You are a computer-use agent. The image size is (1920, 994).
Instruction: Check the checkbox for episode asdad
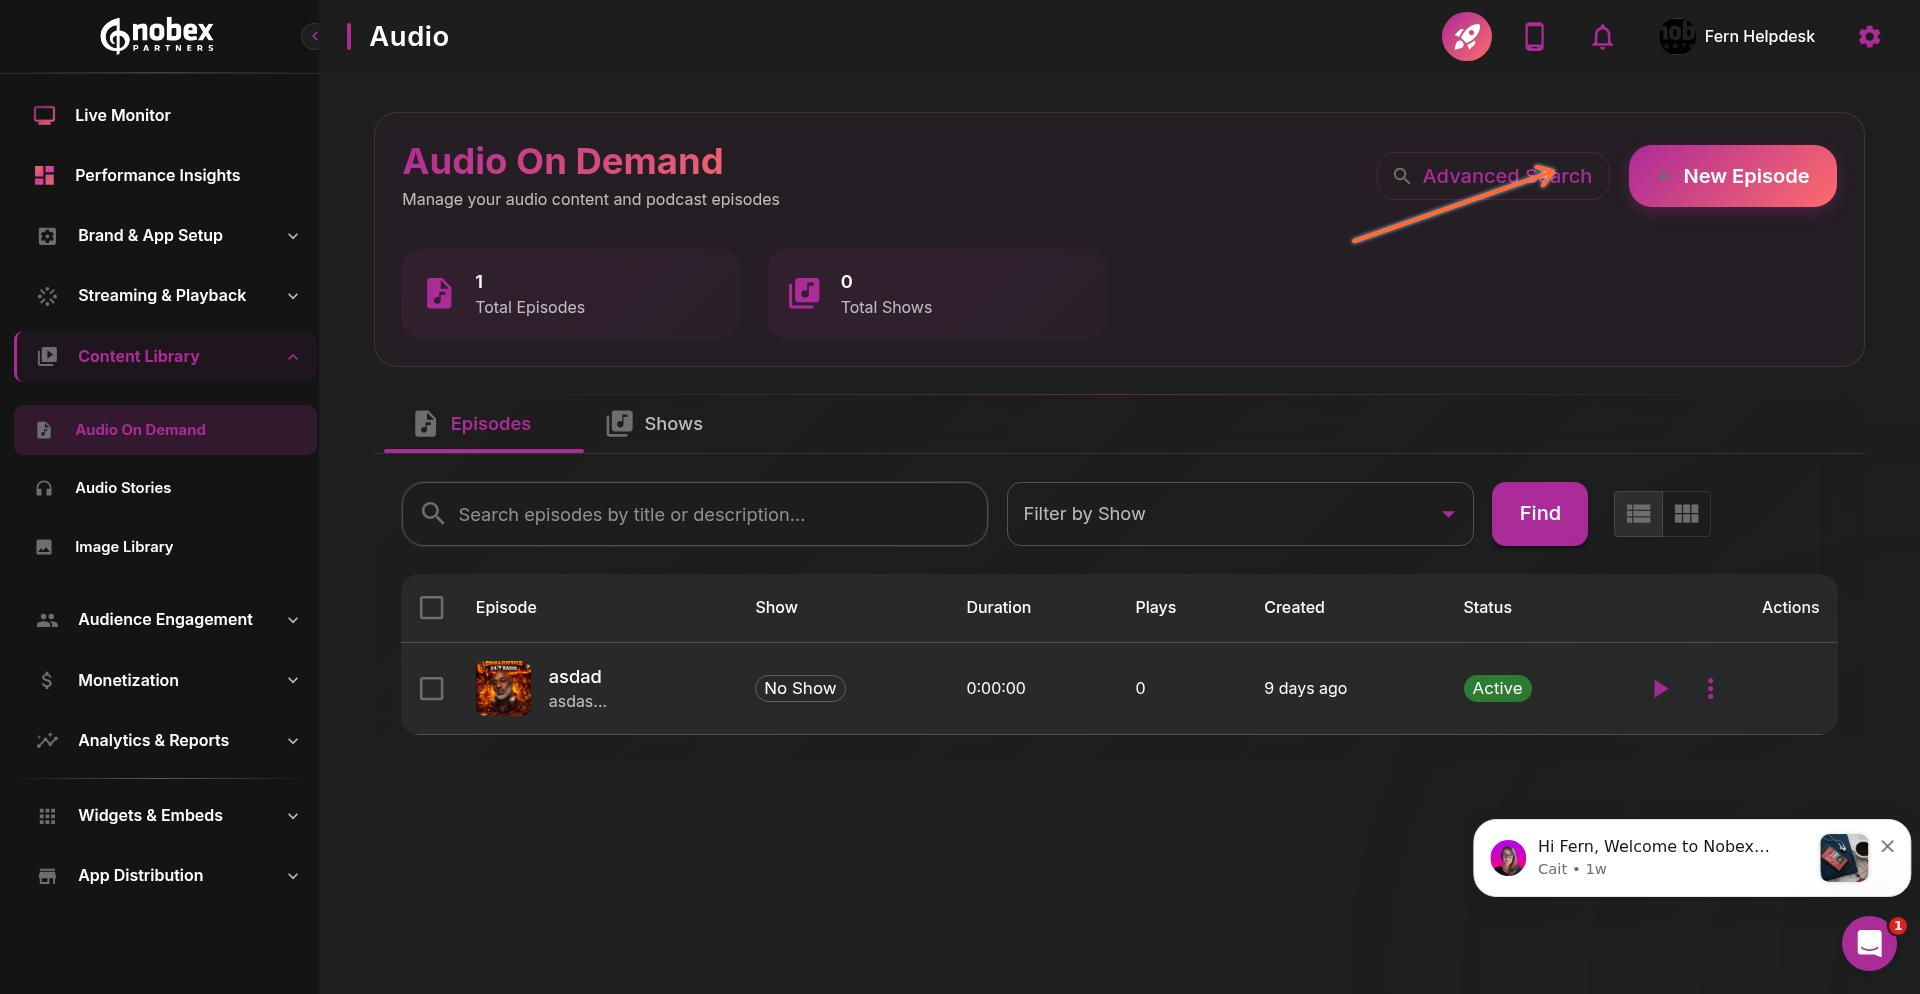pos(431,688)
